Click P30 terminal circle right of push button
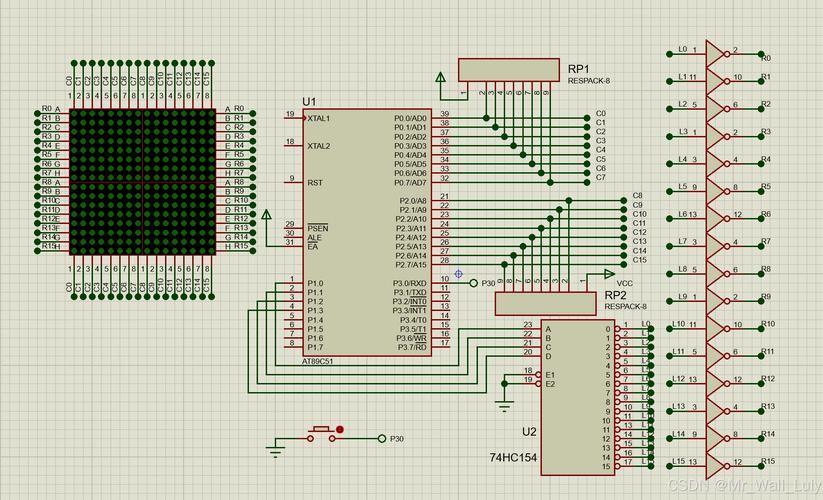The width and height of the screenshot is (823, 500). point(382,438)
